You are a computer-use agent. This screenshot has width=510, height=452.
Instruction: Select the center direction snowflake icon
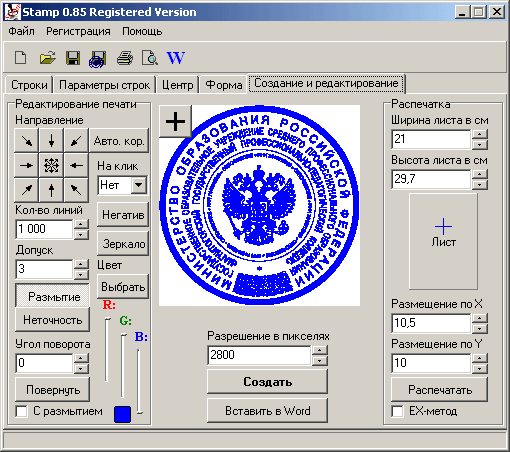51,165
